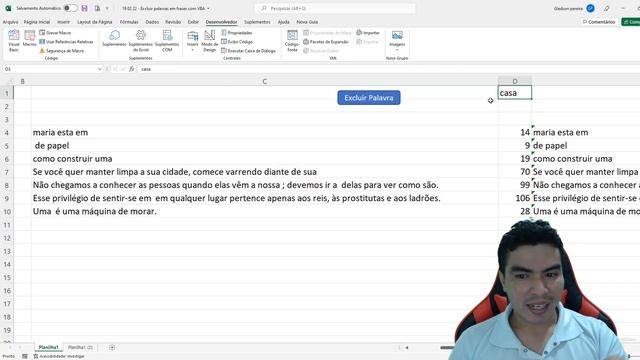Open XML Código-fonte pane
Screen dimensions: 640x360
coord(292,41)
